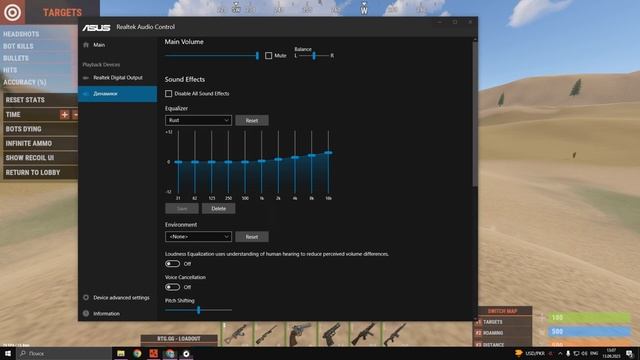The width and height of the screenshot is (640, 360).
Task: Open Information page
Action: pos(106,313)
